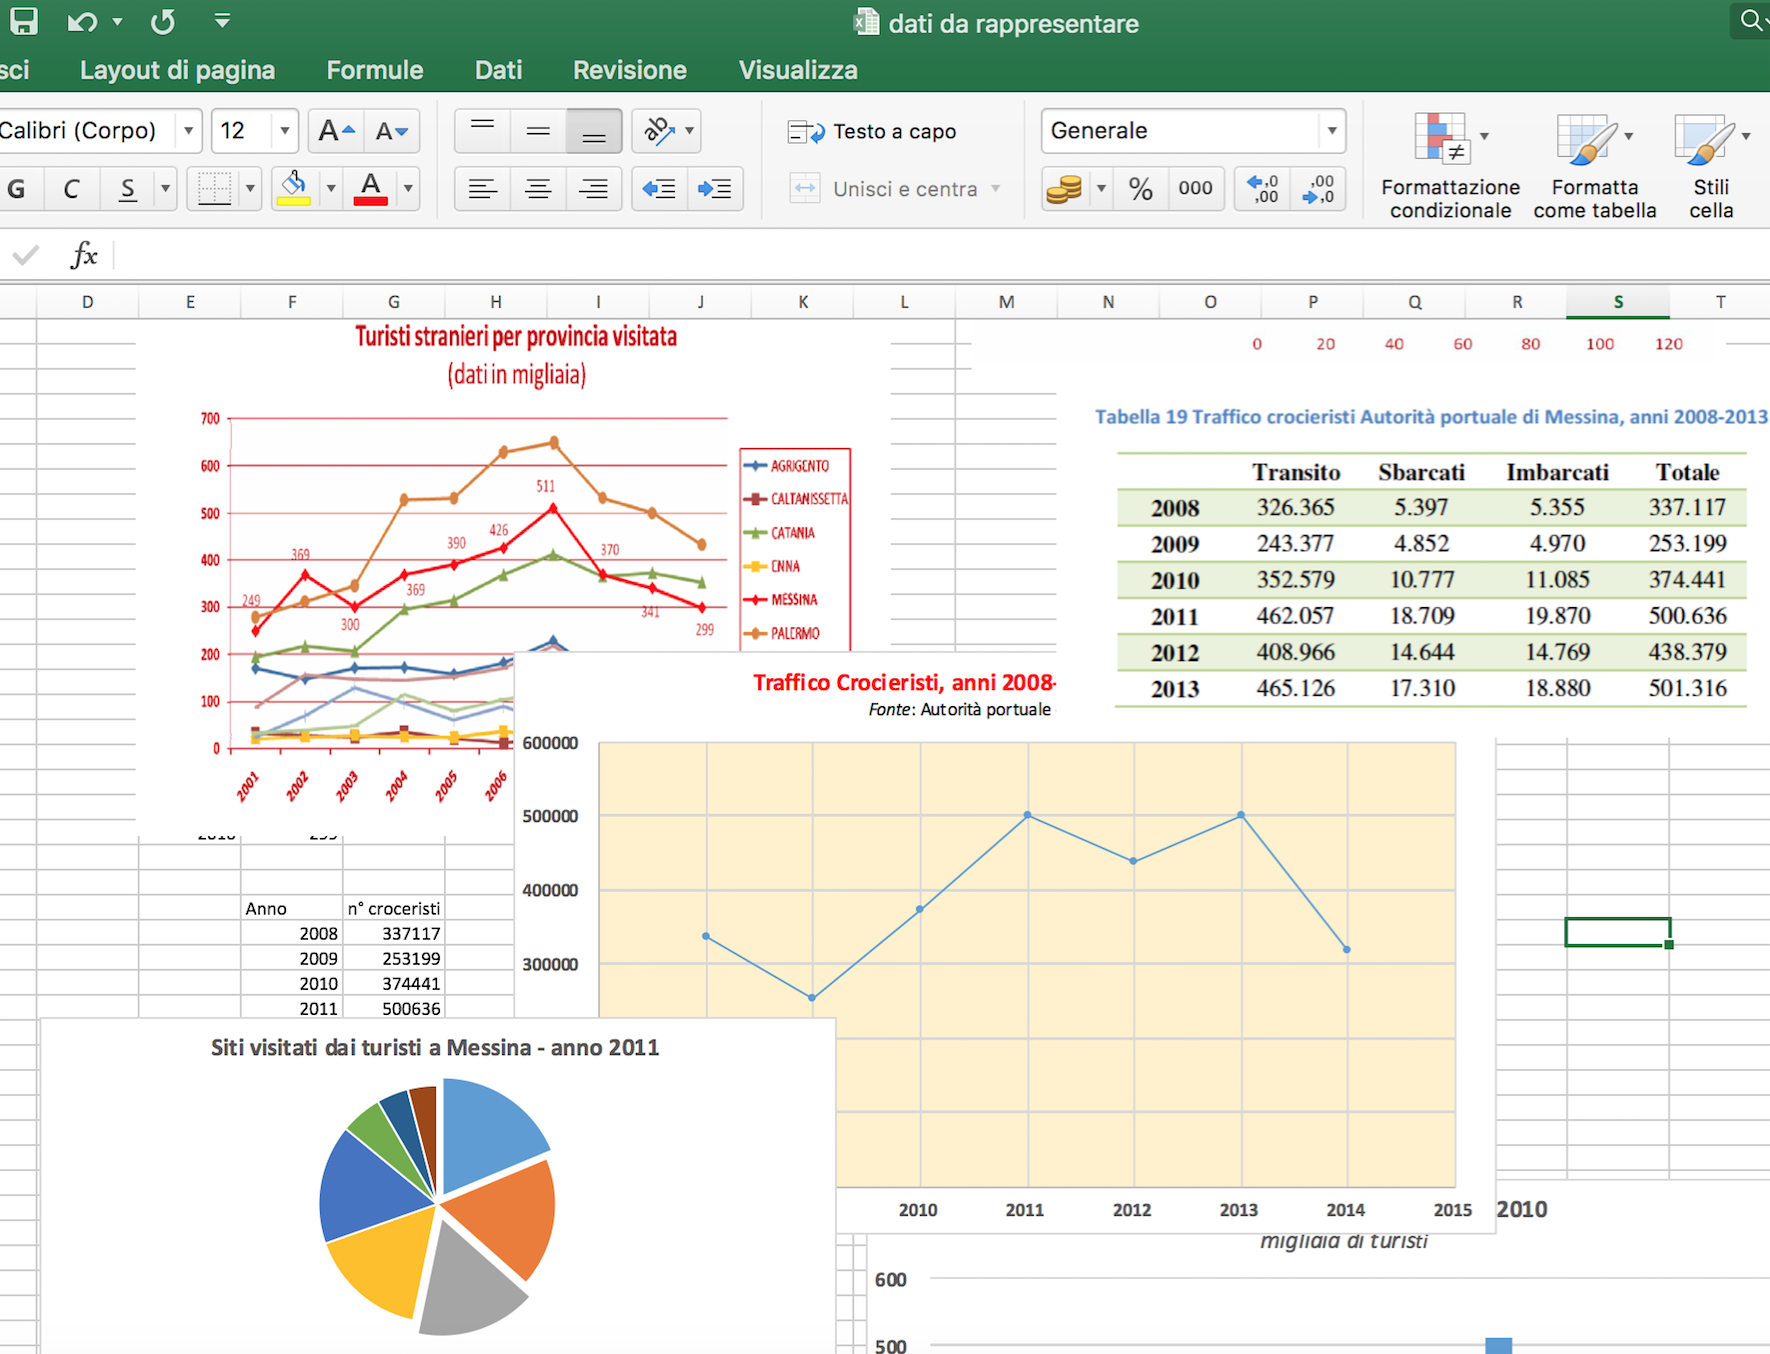
Task: Go to the Revisione tab
Action: [x=630, y=70]
